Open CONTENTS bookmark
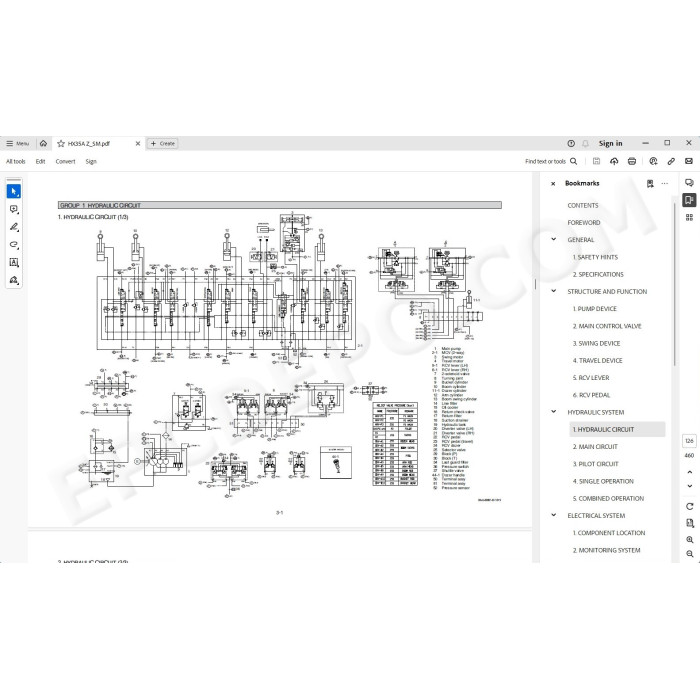The width and height of the screenshot is (700, 700). pyautogui.click(x=583, y=205)
